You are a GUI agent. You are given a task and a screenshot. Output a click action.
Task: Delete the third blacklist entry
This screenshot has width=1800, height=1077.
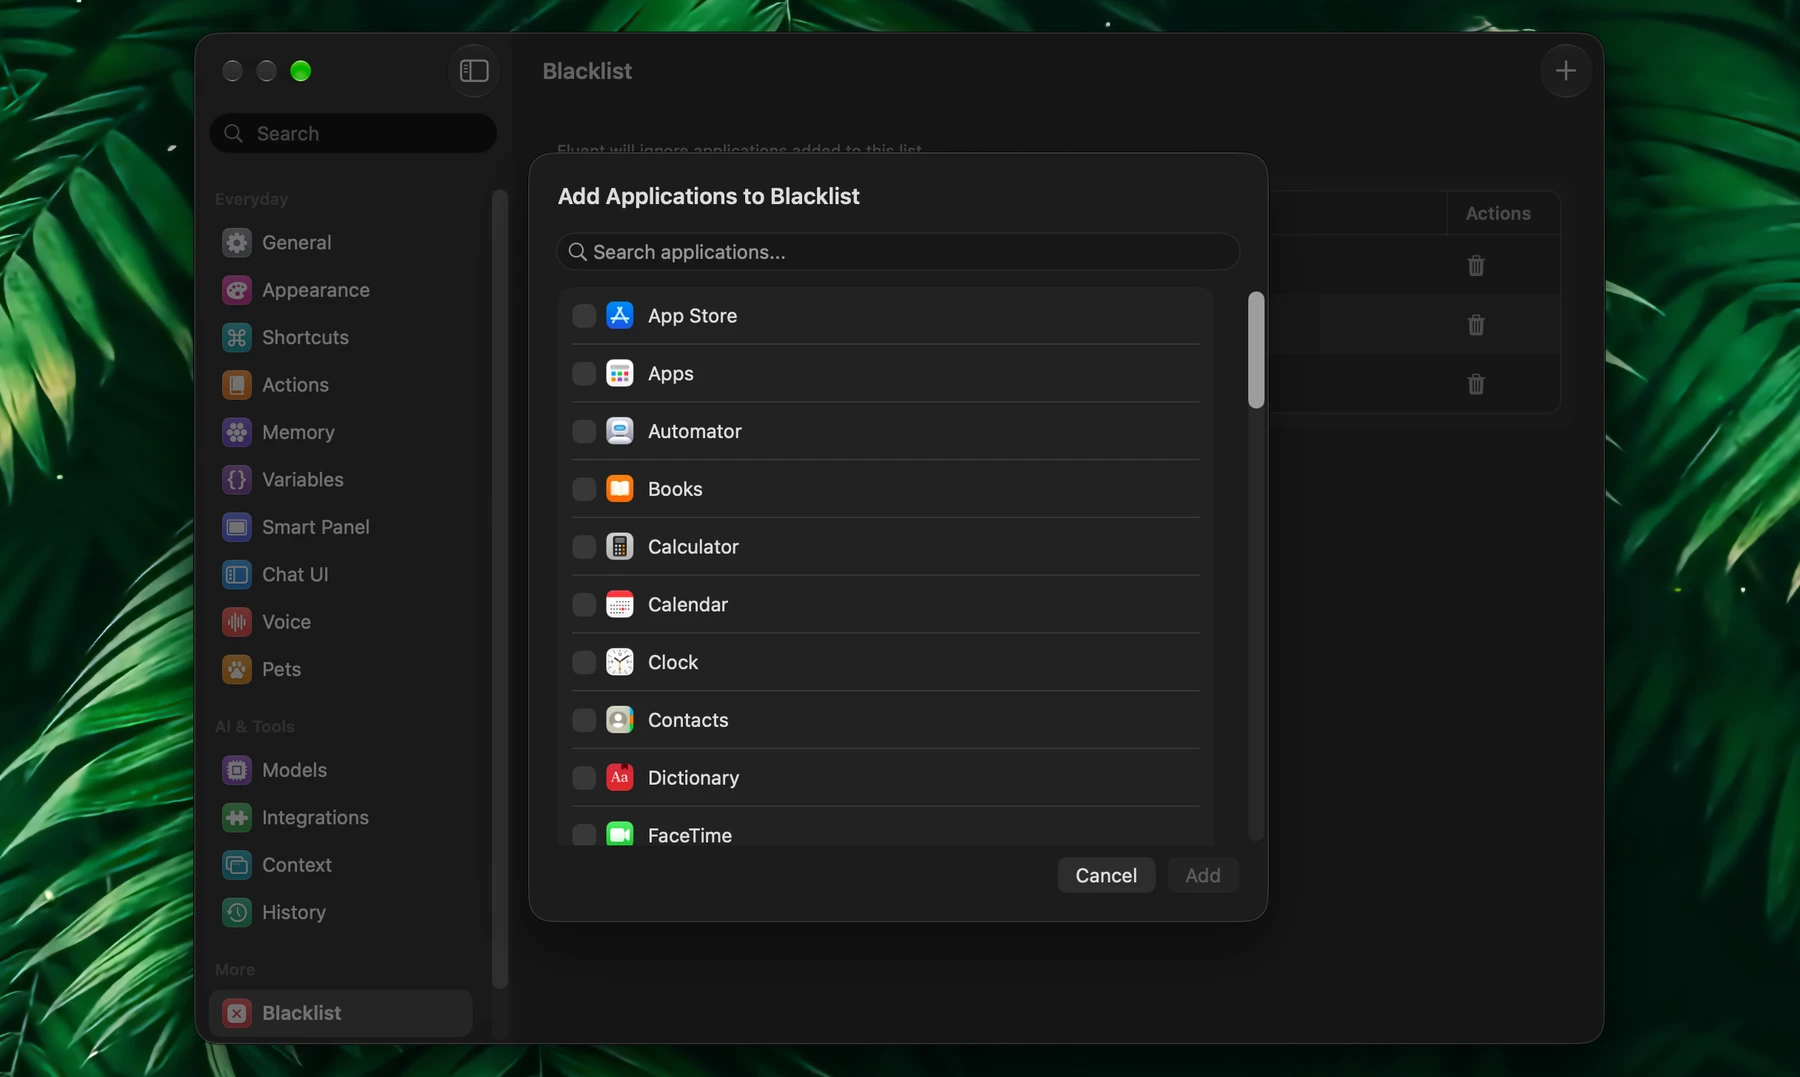1476,384
